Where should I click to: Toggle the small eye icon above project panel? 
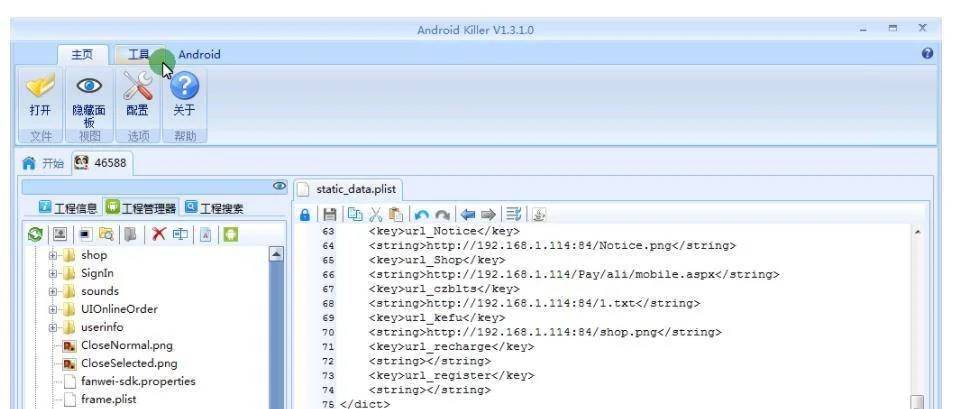click(x=280, y=187)
